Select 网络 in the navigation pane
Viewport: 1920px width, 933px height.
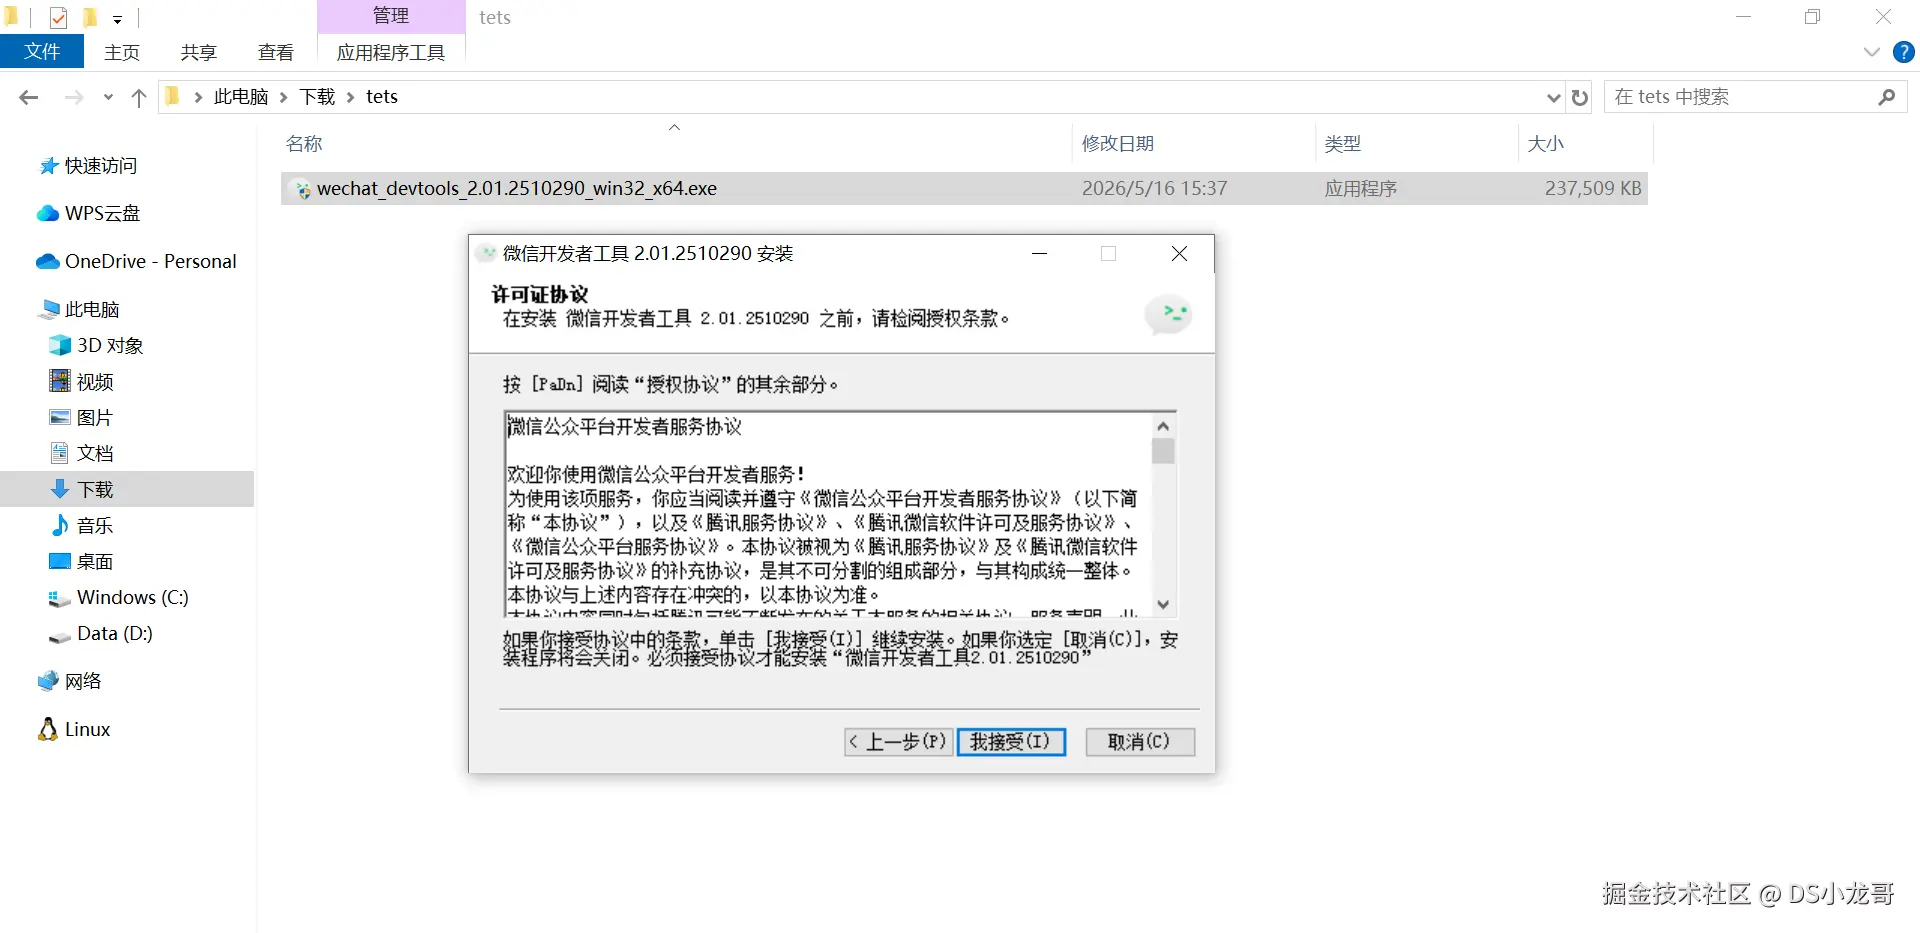[x=83, y=682]
